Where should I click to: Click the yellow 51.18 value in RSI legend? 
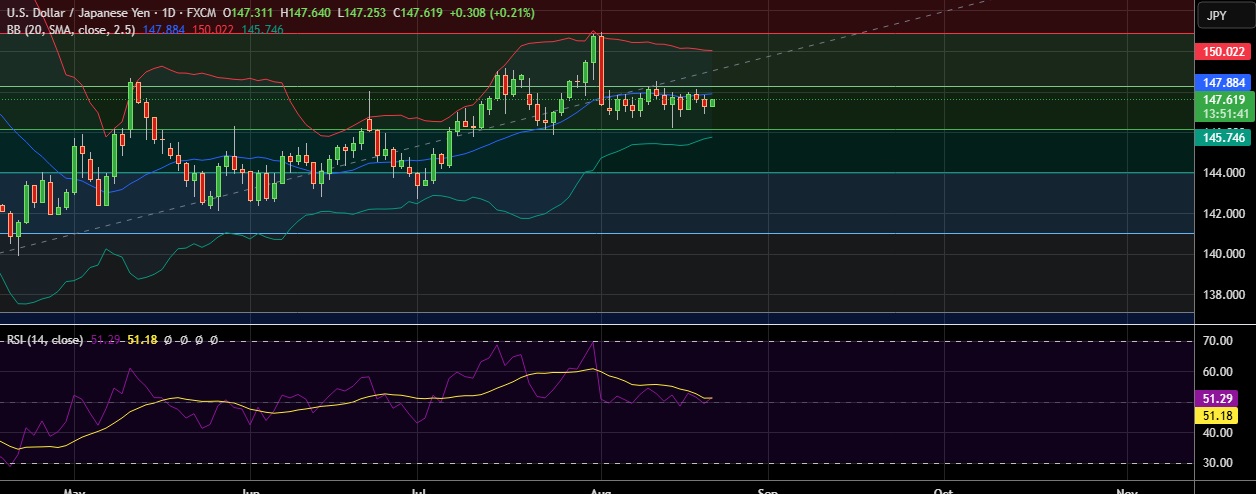coord(143,340)
